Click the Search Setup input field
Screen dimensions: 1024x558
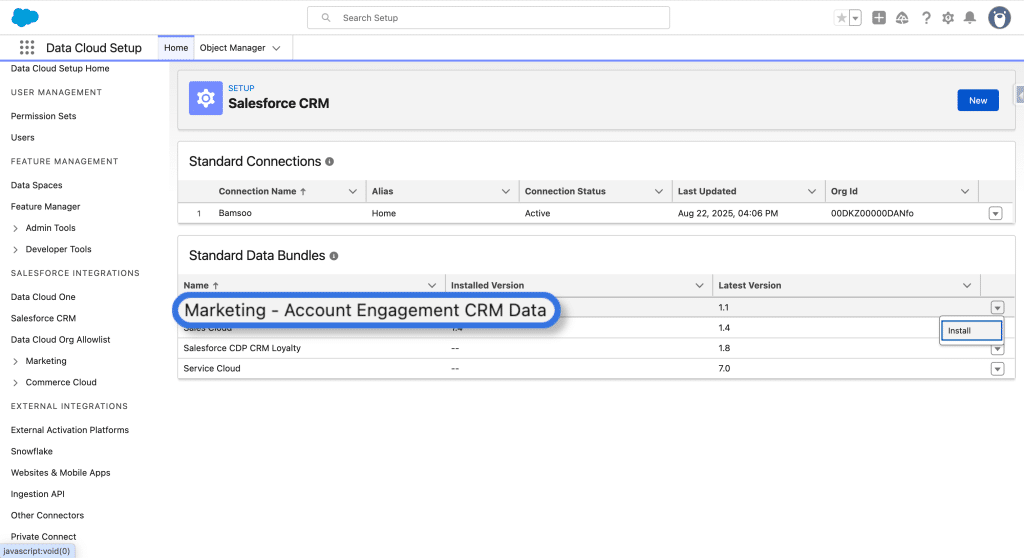click(x=488, y=18)
